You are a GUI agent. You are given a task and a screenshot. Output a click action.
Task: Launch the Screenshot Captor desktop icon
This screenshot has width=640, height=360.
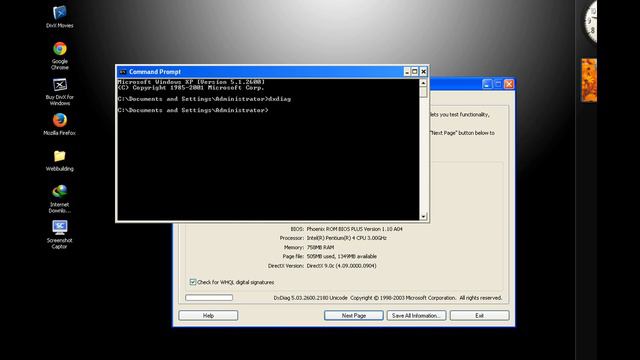[x=60, y=234]
